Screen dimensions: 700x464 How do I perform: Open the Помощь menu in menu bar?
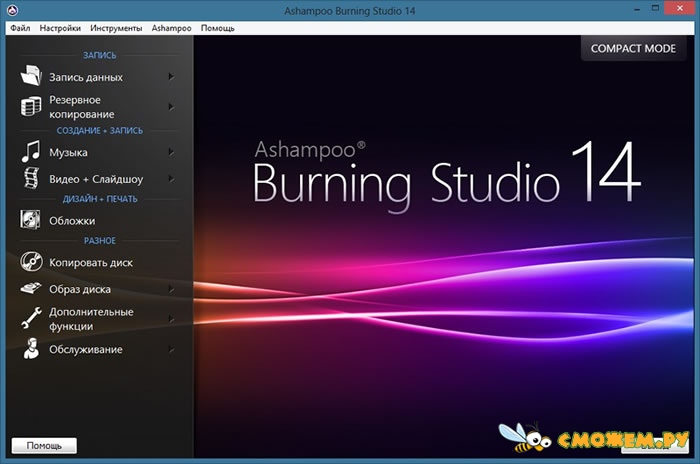217,28
